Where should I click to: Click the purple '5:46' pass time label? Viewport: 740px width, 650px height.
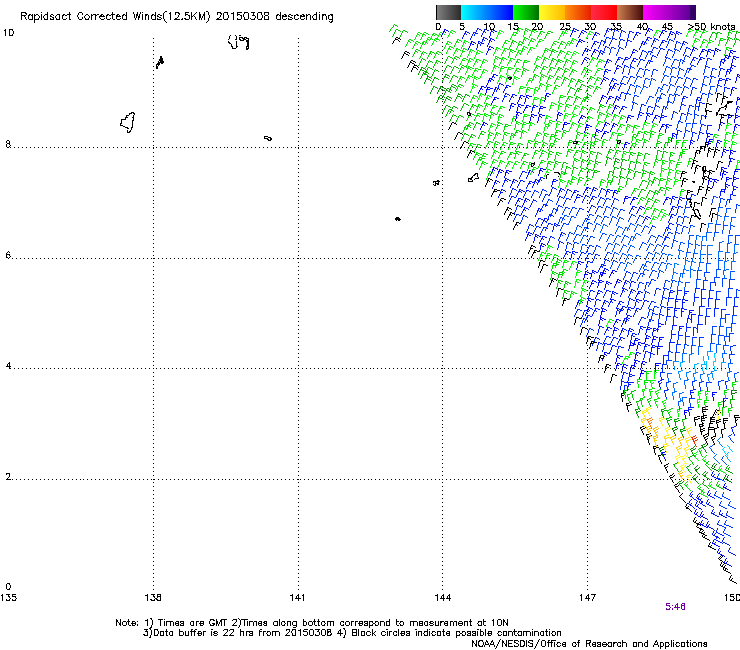click(675, 607)
